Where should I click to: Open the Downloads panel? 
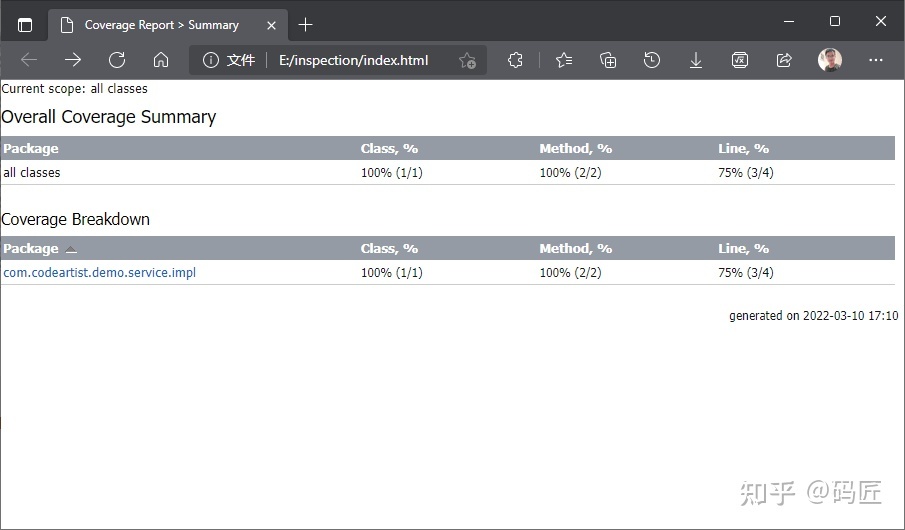point(696,60)
